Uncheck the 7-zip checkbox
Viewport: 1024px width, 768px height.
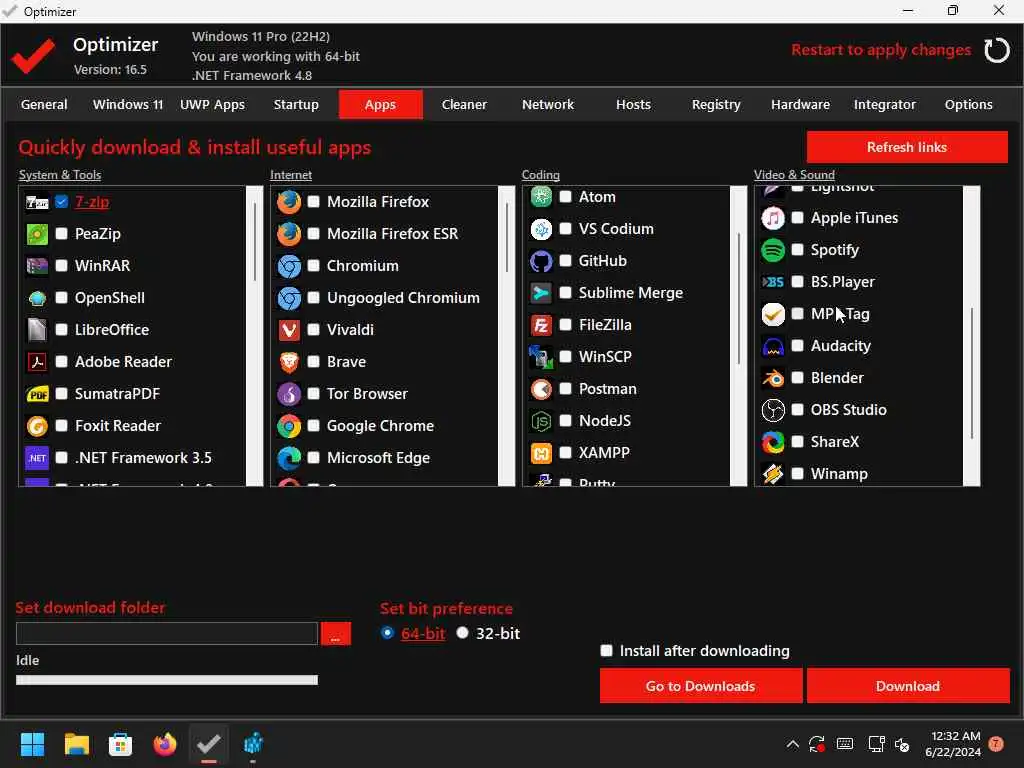coord(61,202)
